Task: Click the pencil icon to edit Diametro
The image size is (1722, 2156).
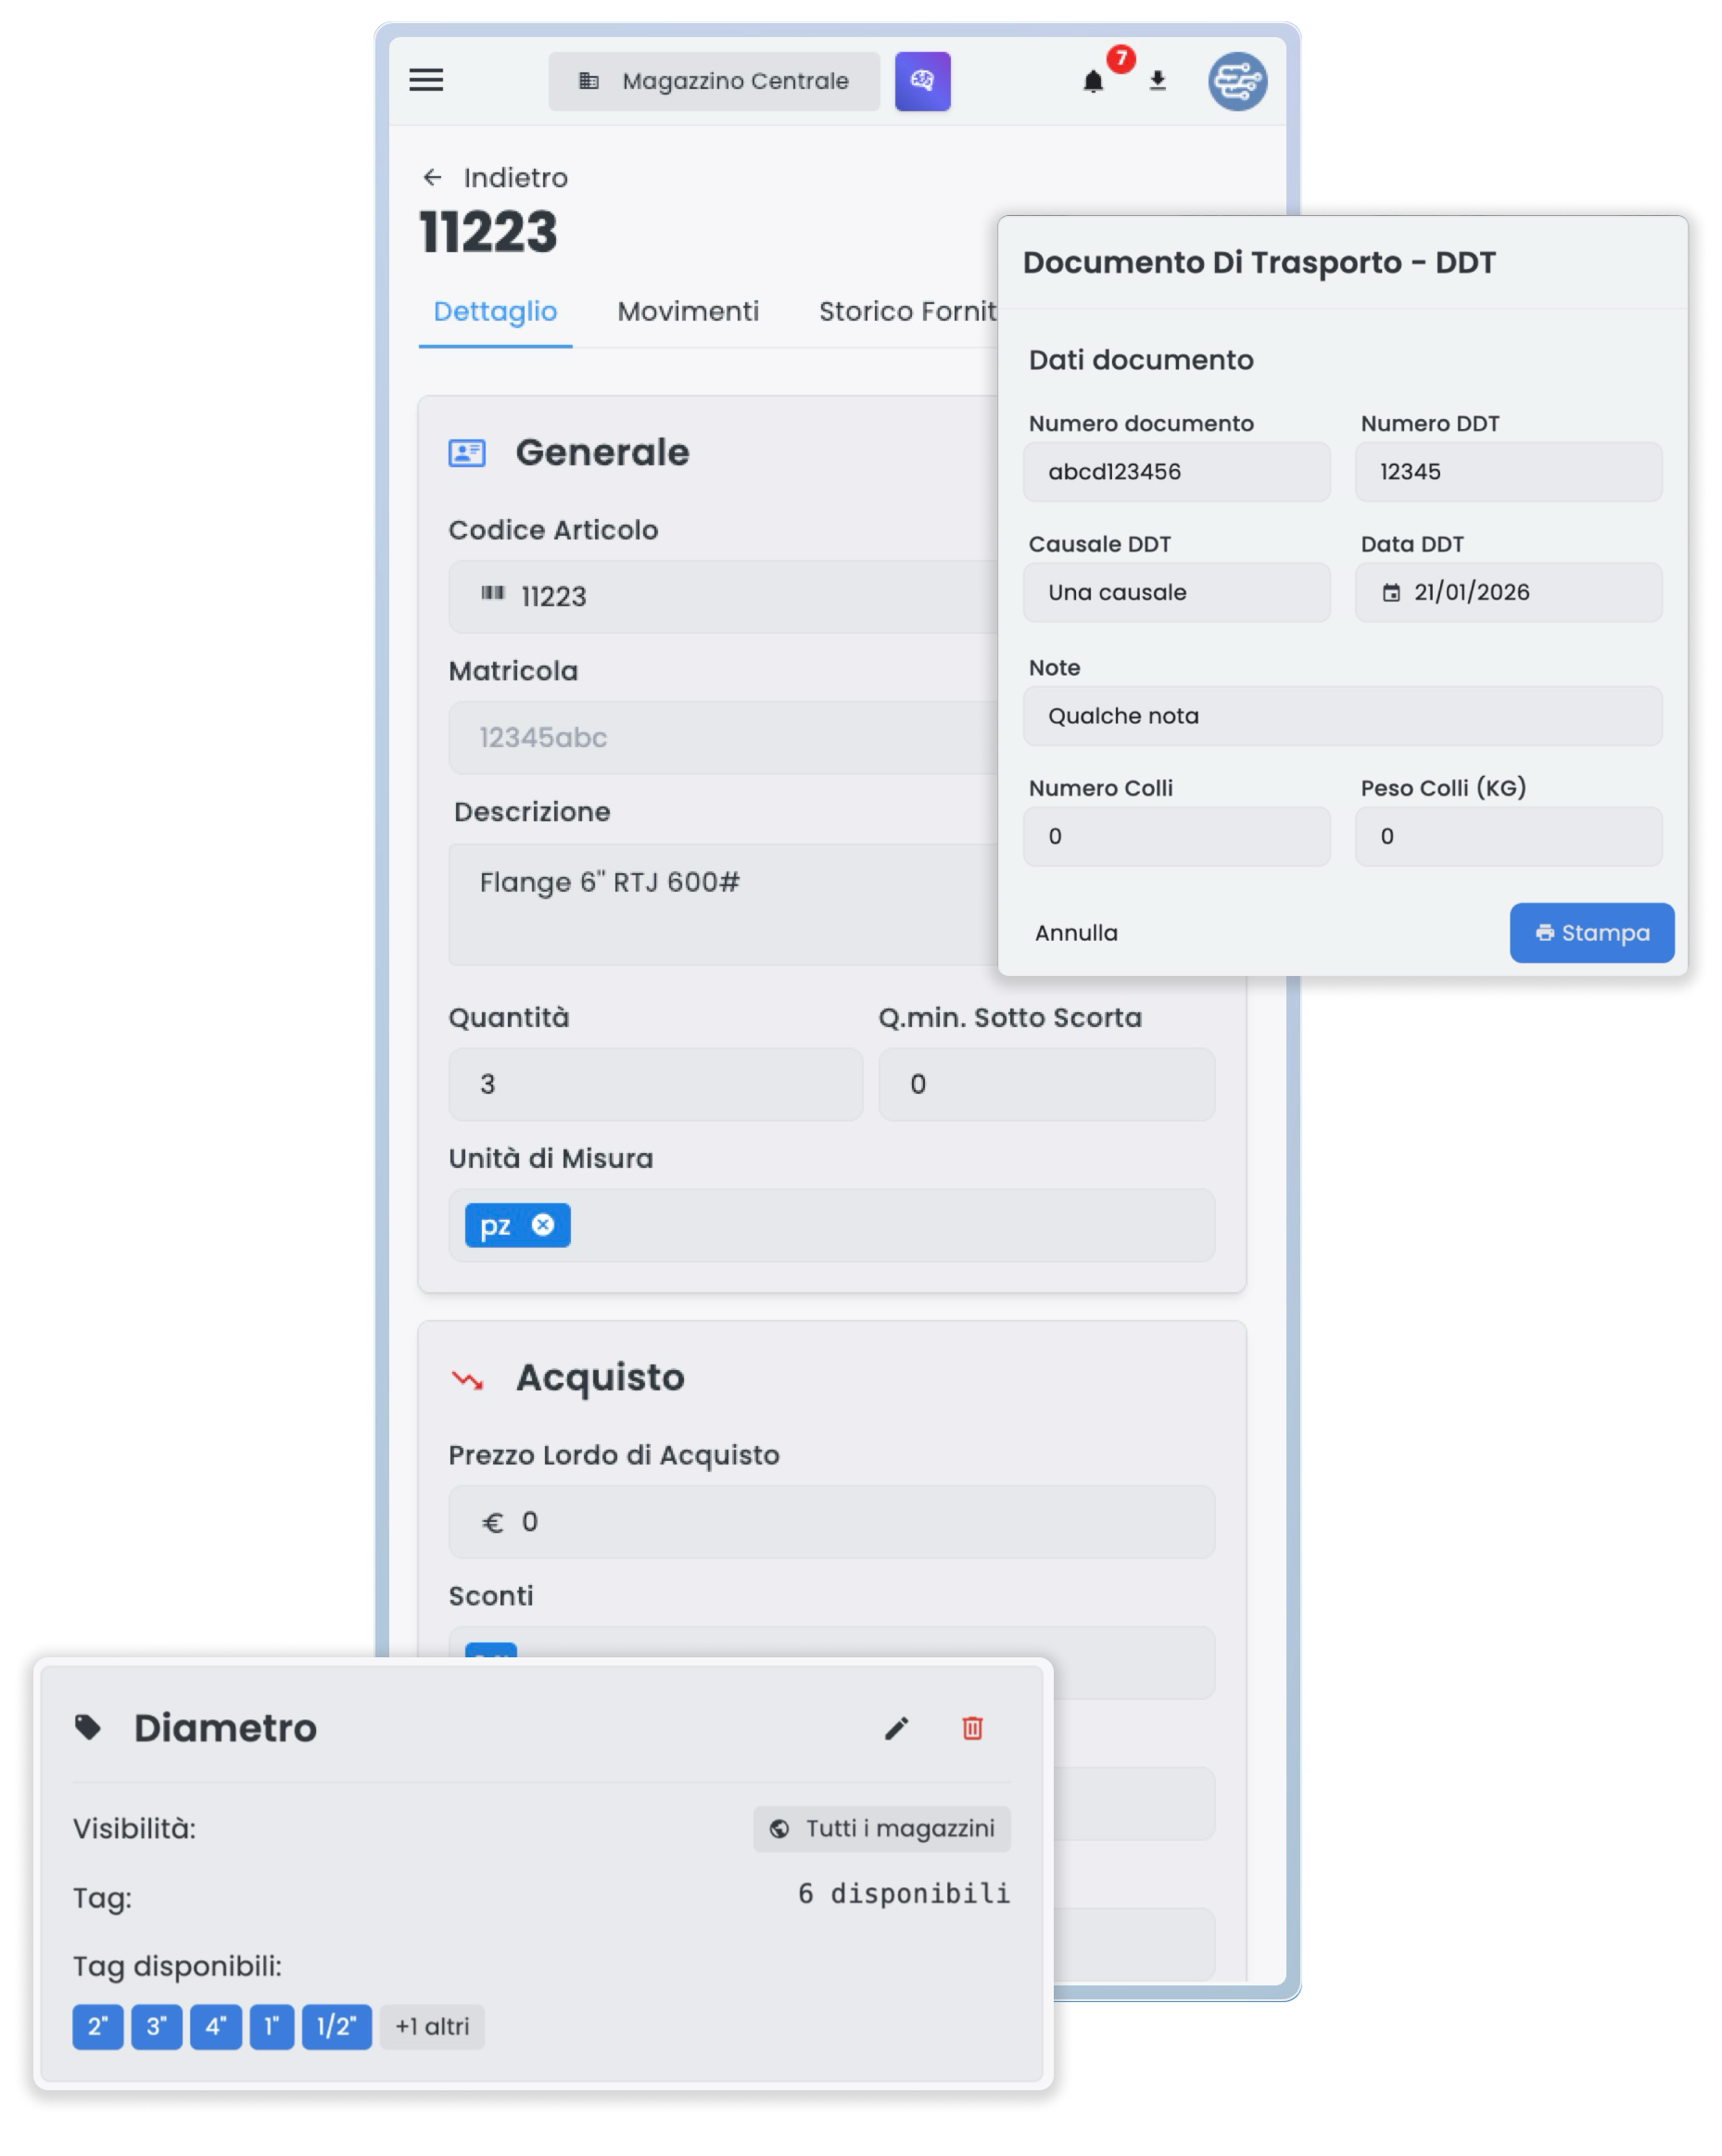Action: (x=897, y=1728)
